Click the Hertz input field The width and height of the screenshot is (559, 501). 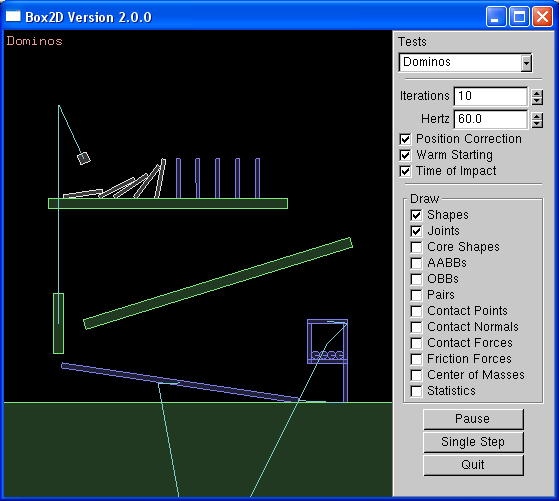pos(491,119)
